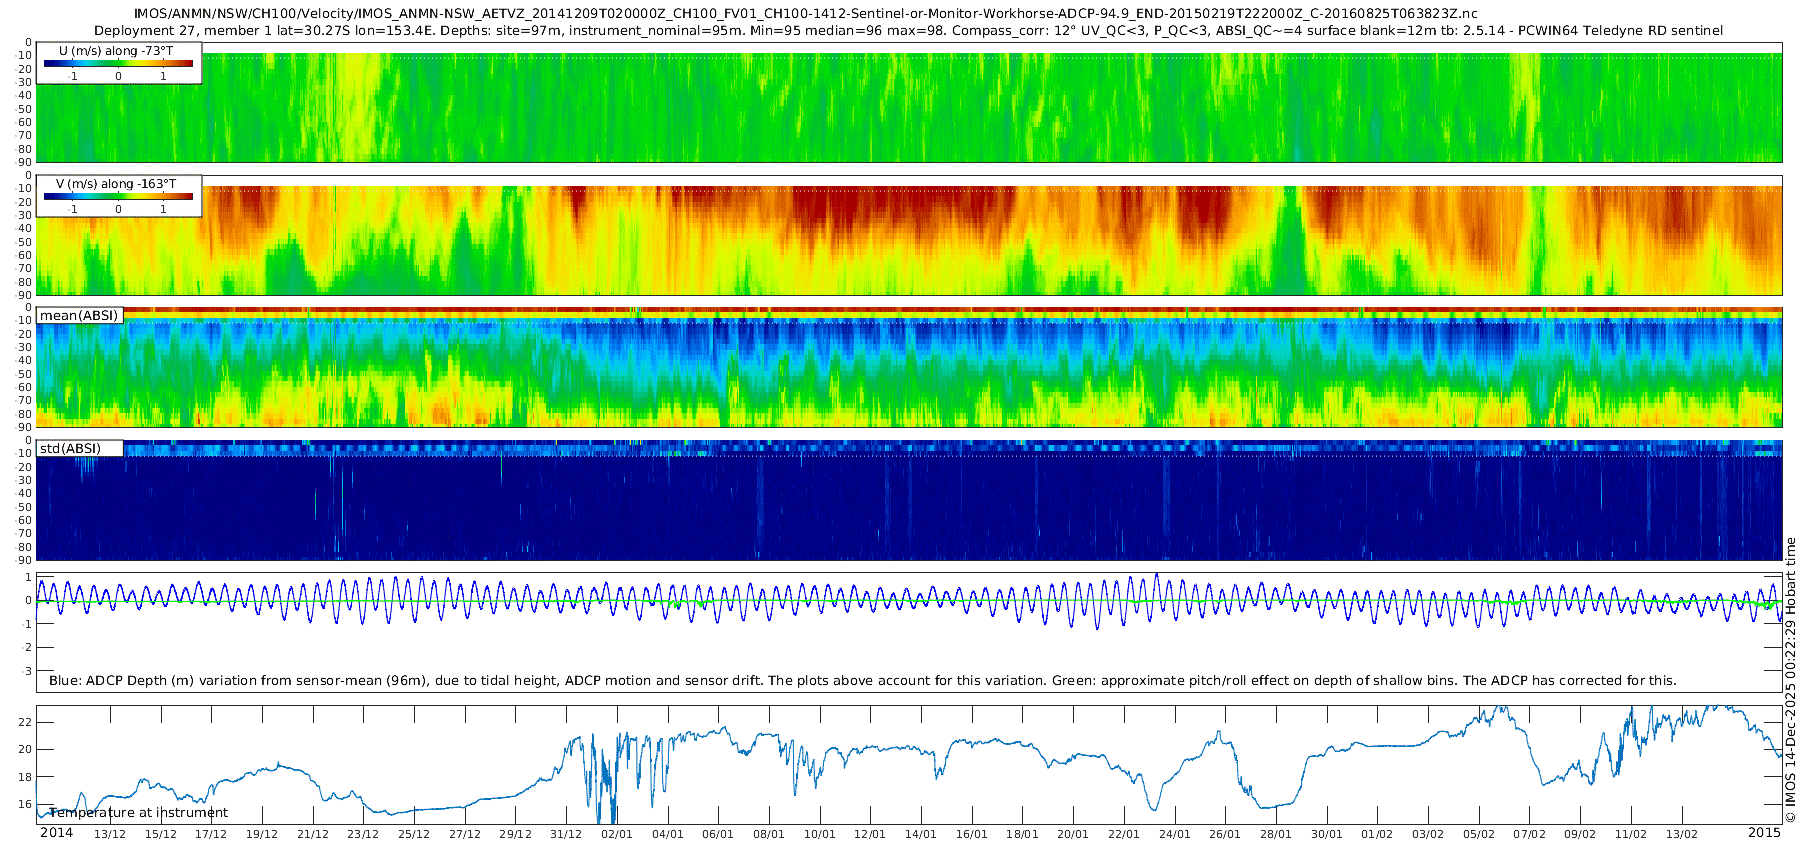Click the 'Temperature at instrument' label
This screenshot has width=1800, height=850.
click(139, 813)
